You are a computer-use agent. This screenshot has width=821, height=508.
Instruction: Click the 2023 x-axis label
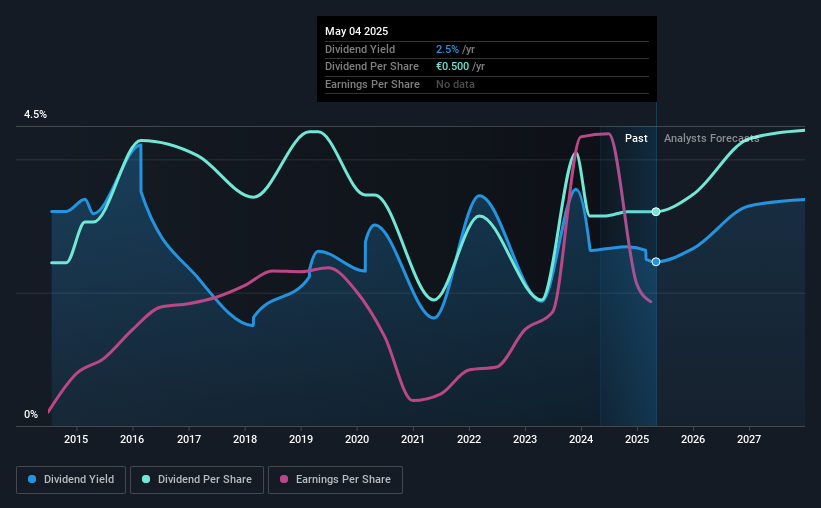(525, 439)
